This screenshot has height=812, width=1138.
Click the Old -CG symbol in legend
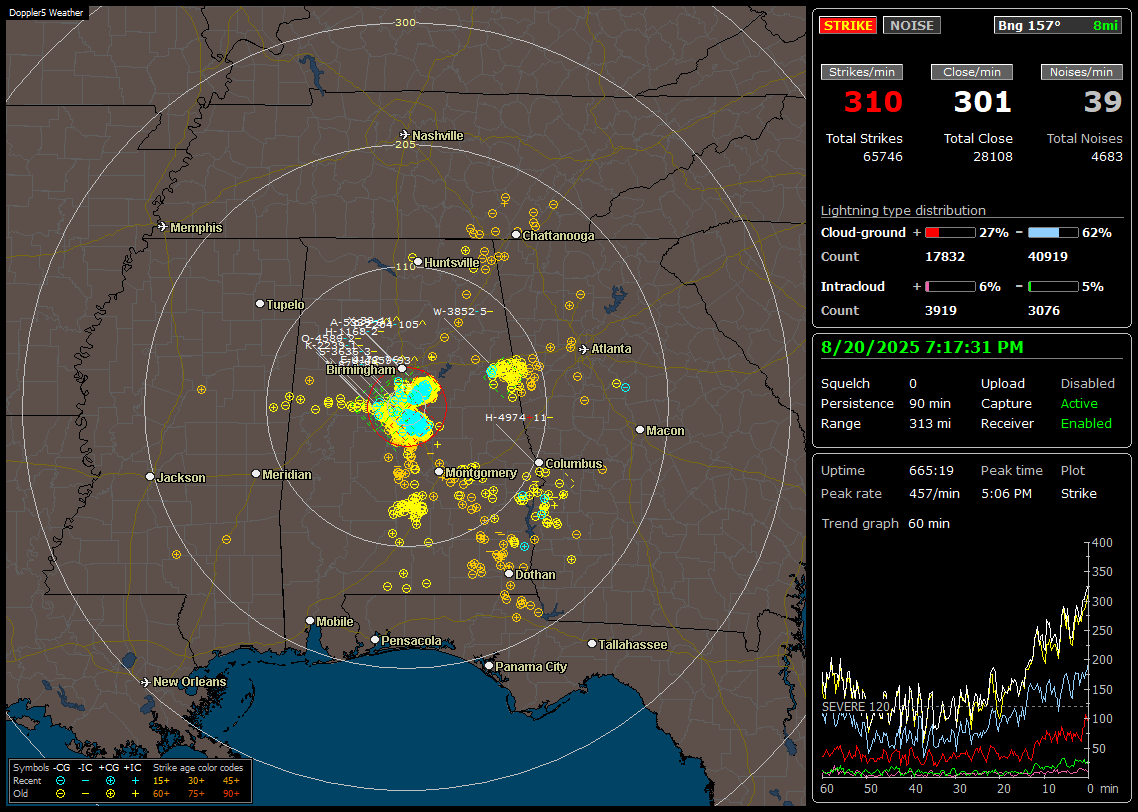(61, 794)
